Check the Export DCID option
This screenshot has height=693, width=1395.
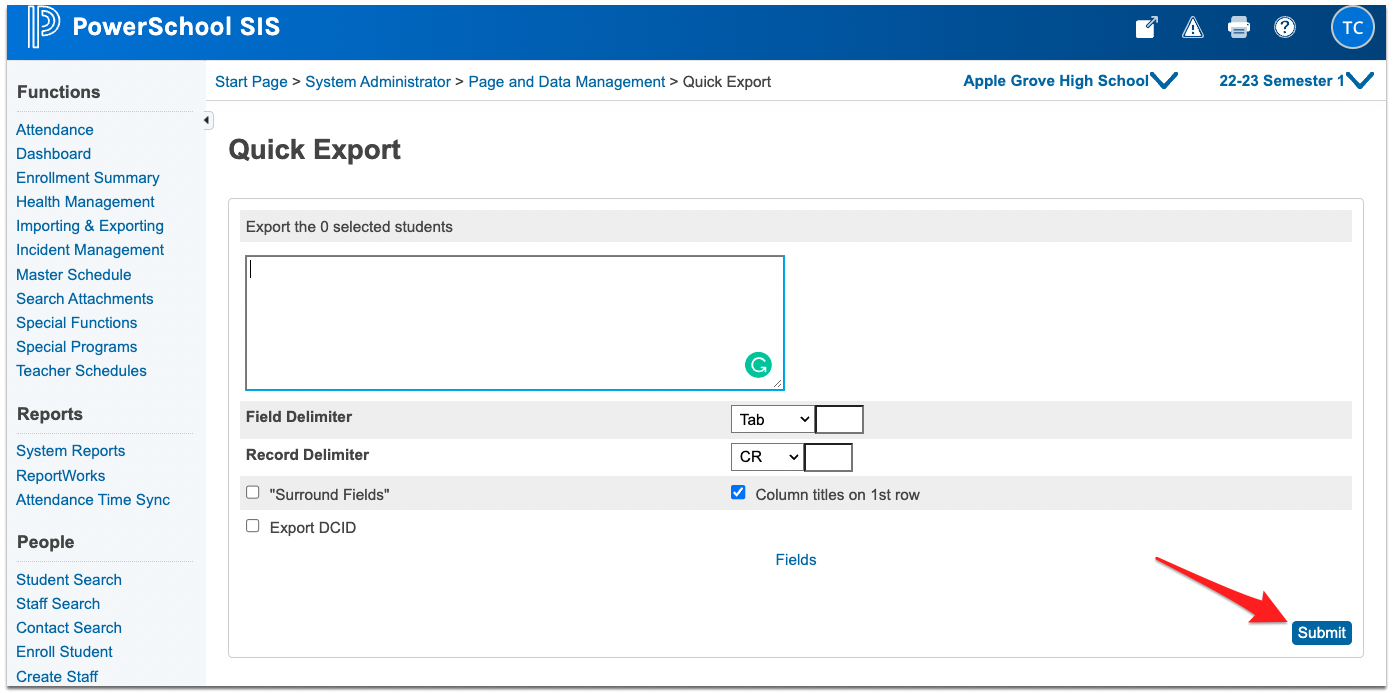click(x=252, y=525)
